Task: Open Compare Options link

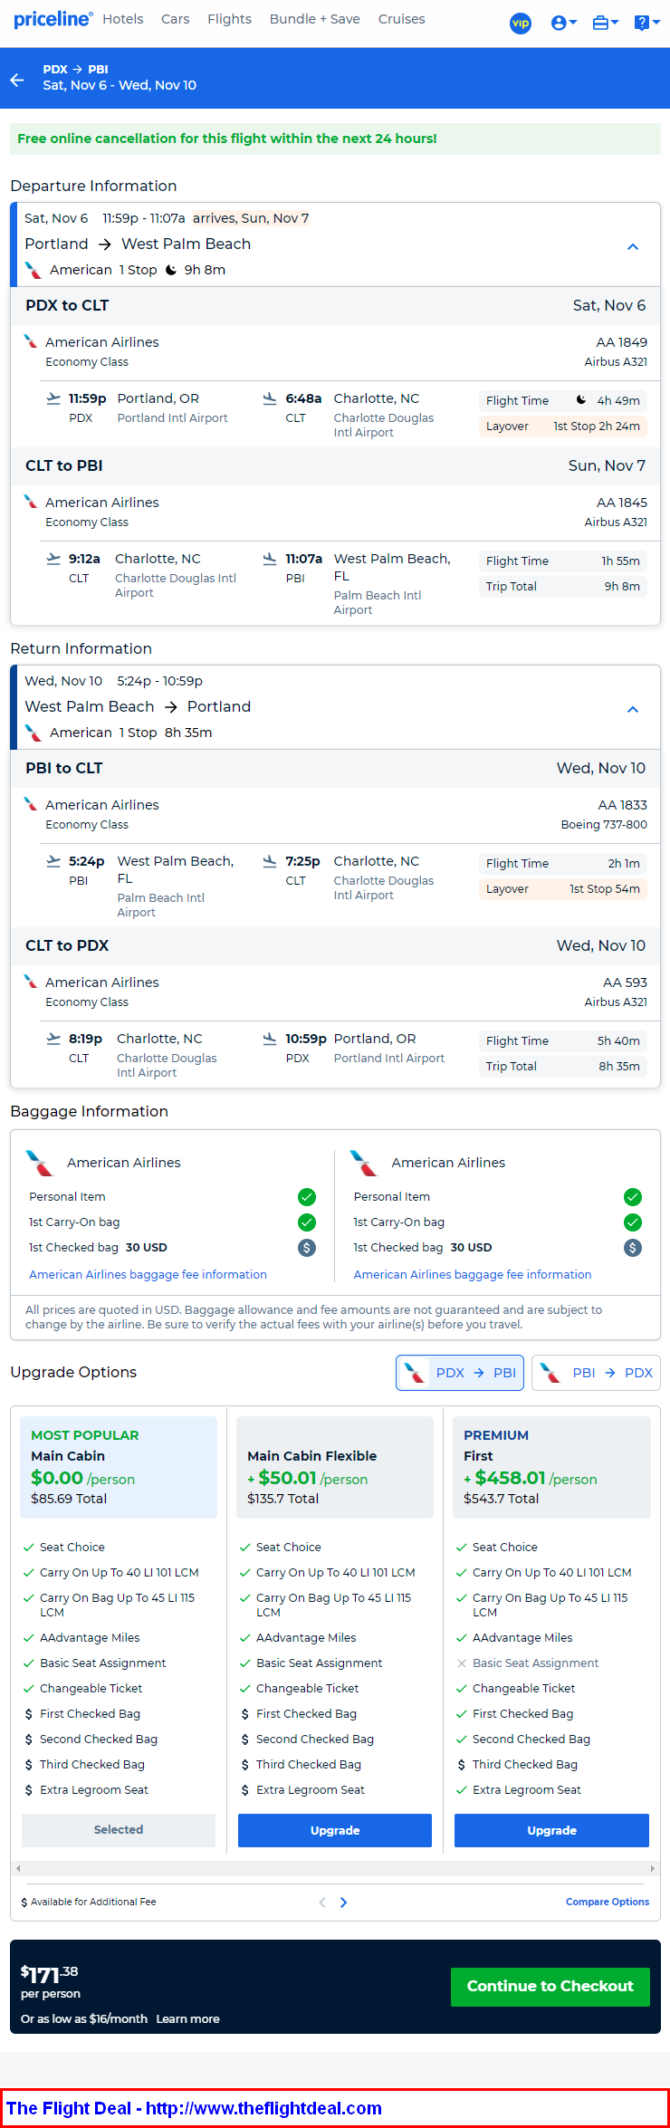Action: click(x=607, y=1902)
